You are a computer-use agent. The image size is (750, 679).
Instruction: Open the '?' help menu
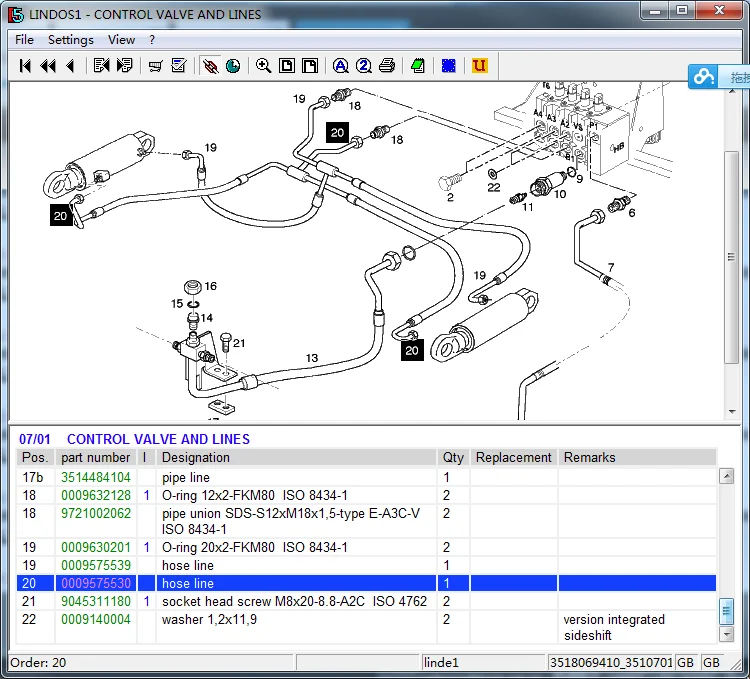tap(152, 40)
